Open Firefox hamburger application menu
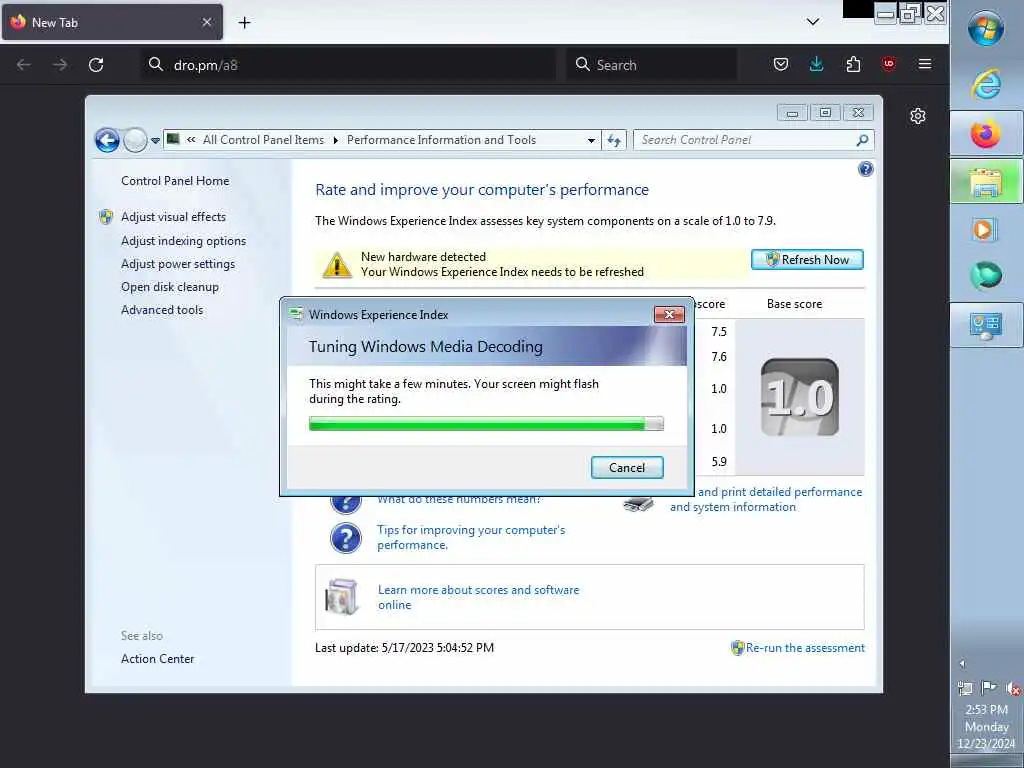This screenshot has width=1024, height=768. click(925, 64)
